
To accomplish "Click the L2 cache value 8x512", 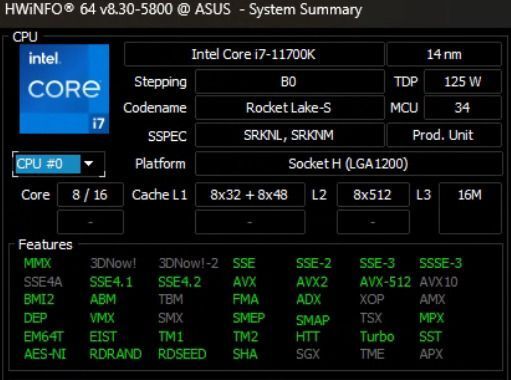I will click(x=373, y=195).
